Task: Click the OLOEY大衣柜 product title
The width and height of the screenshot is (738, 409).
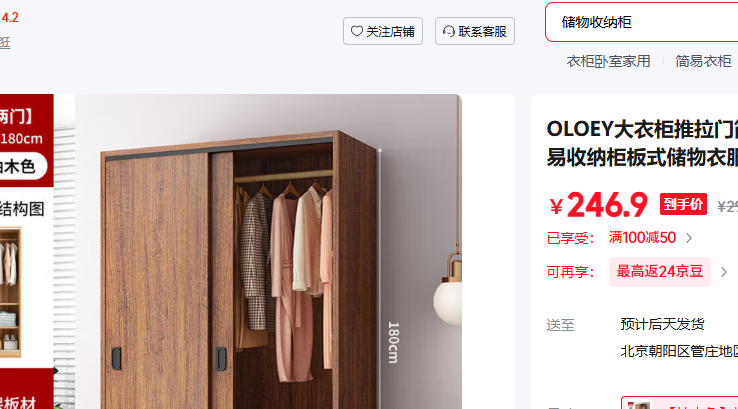Action: [642, 144]
